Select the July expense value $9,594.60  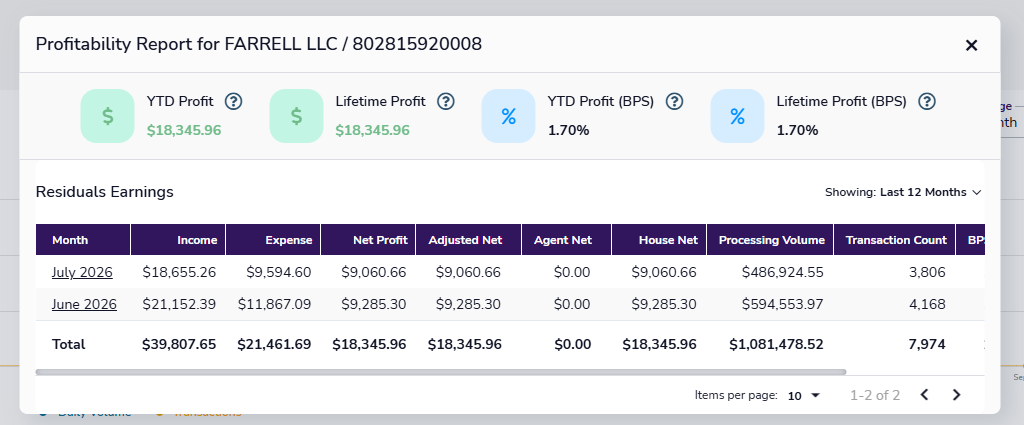279,273
